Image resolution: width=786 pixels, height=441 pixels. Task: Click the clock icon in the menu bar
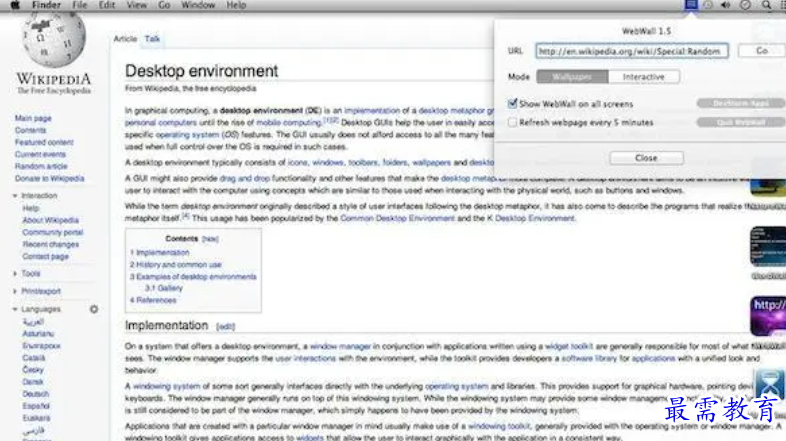(745, 5)
